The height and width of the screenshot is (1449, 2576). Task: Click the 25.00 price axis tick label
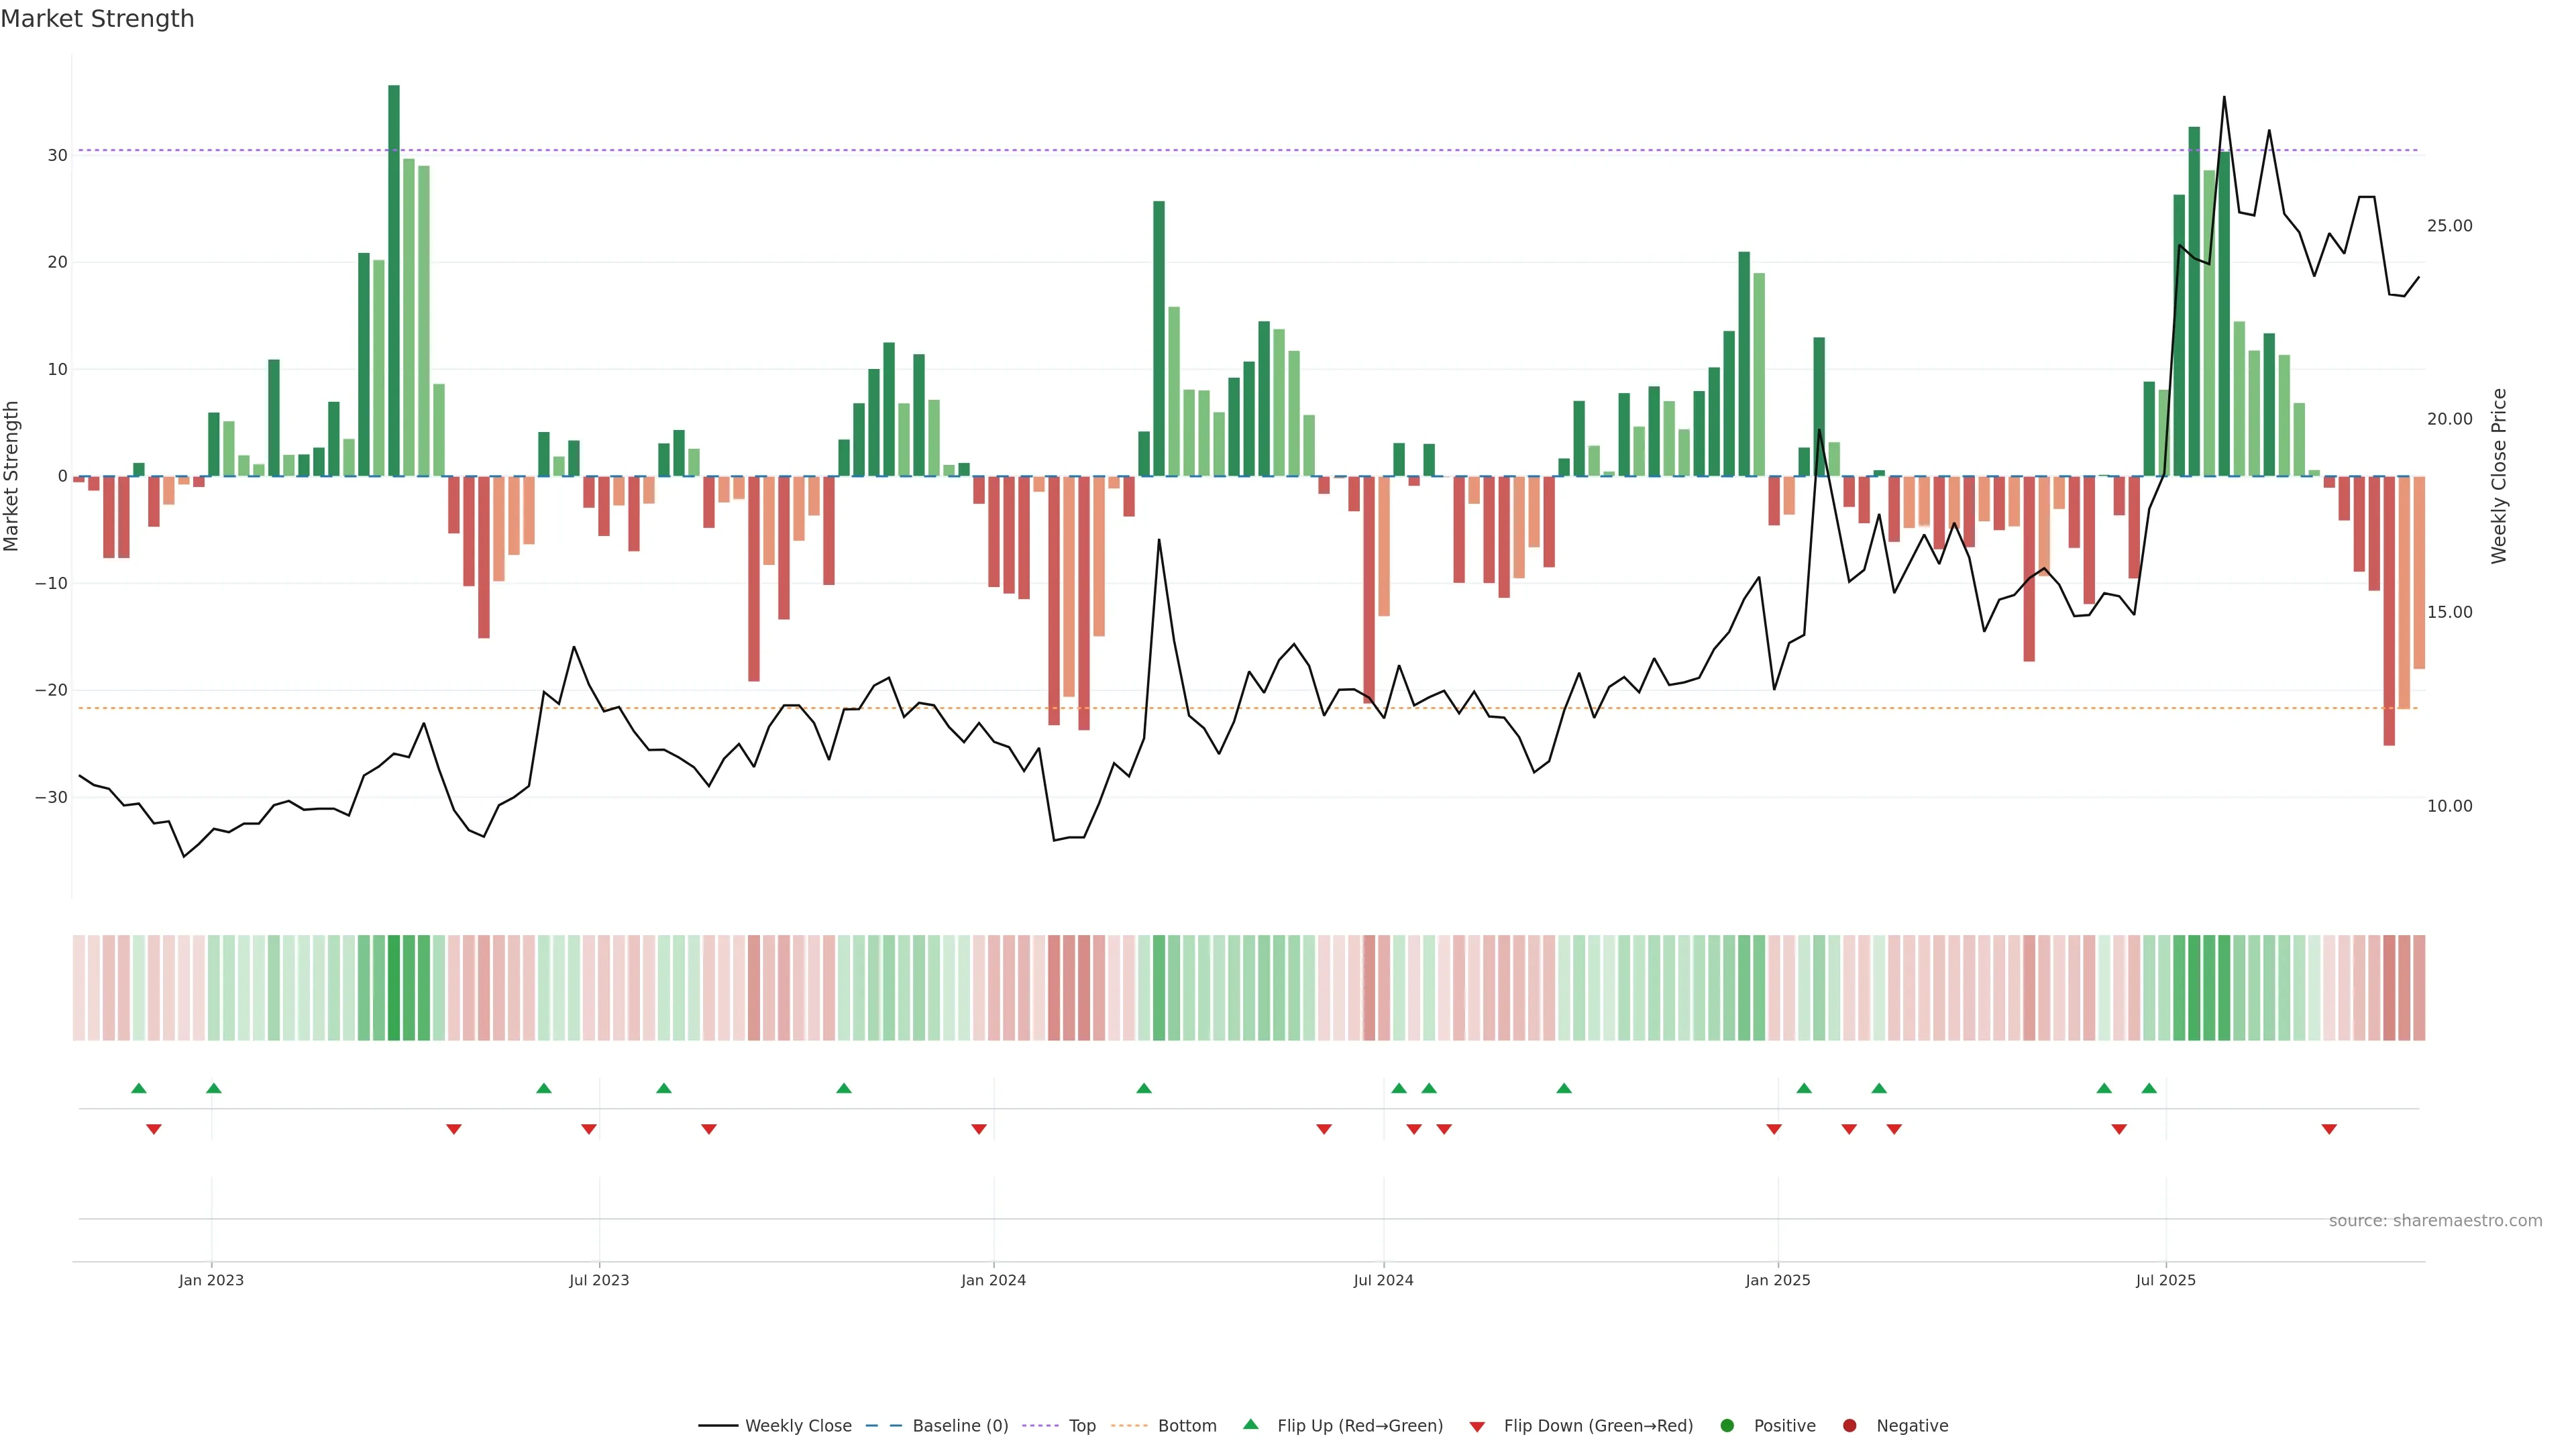pyautogui.click(x=2449, y=226)
